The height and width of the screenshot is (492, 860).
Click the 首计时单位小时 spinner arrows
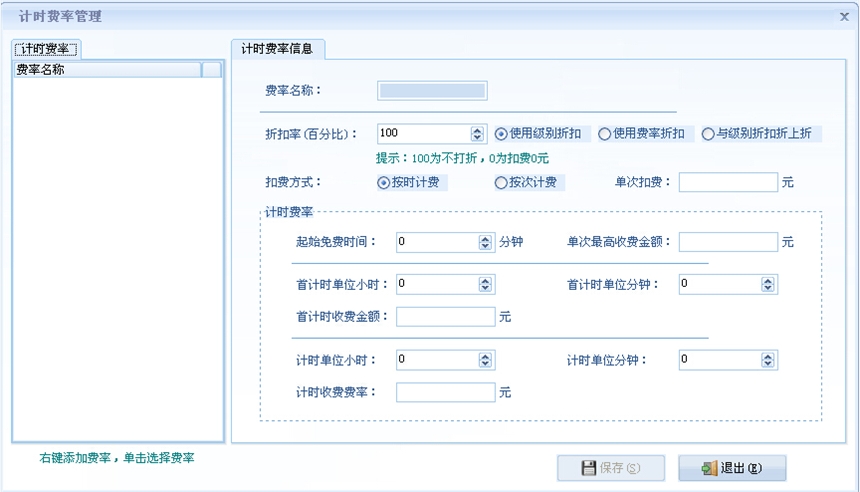point(485,285)
